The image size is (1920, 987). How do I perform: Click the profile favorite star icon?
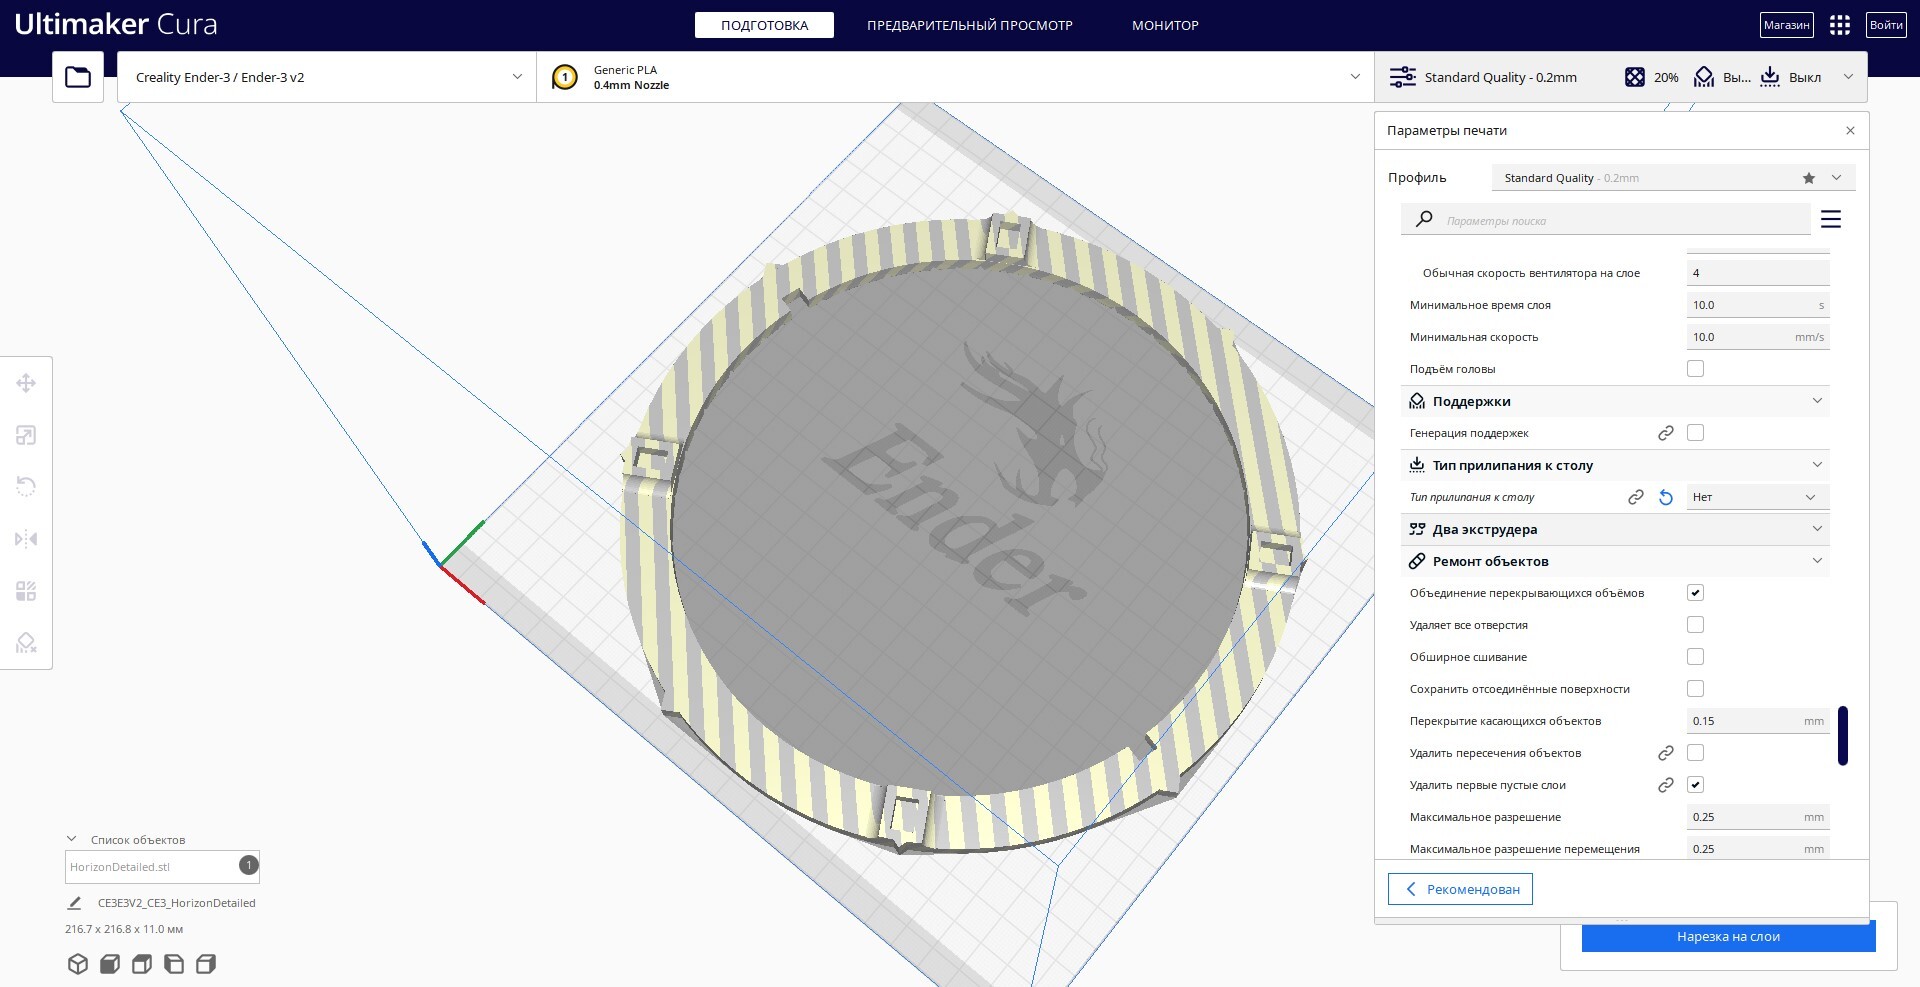[x=1809, y=178]
